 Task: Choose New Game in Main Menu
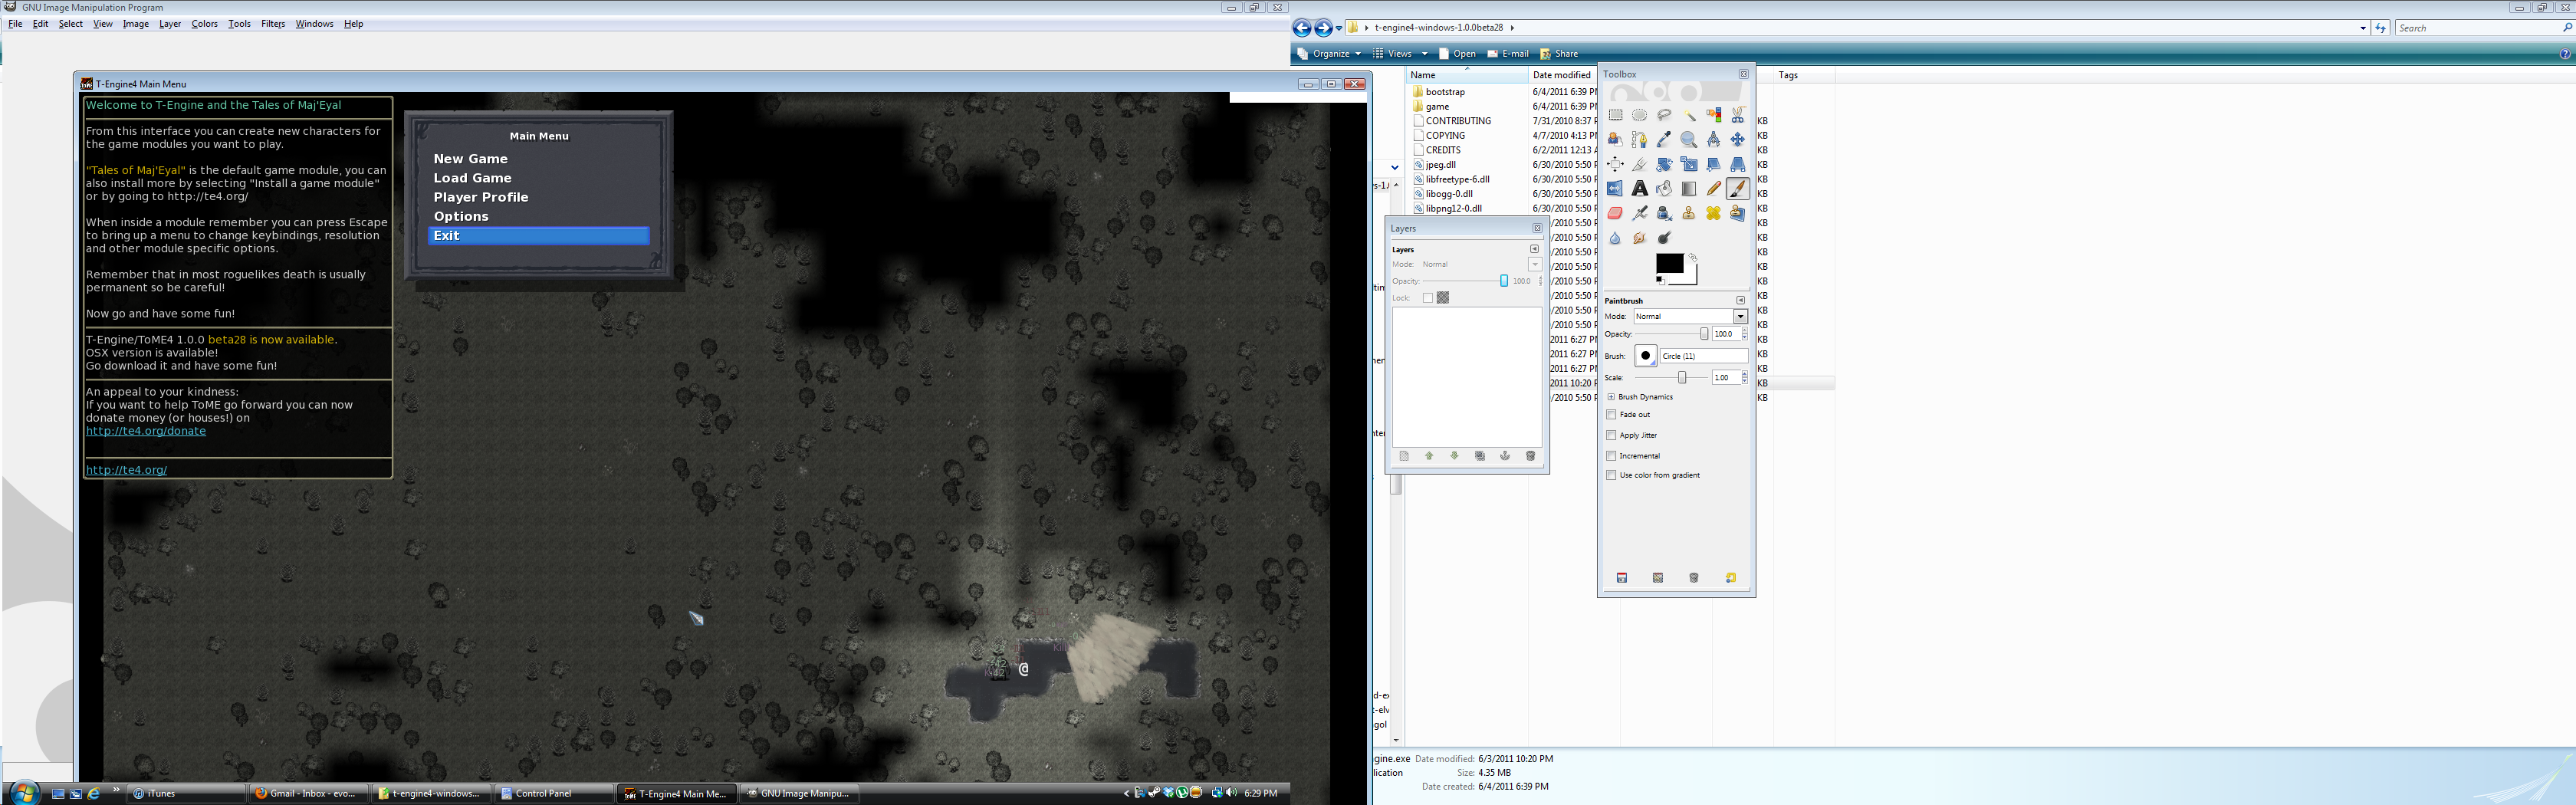[471, 159]
